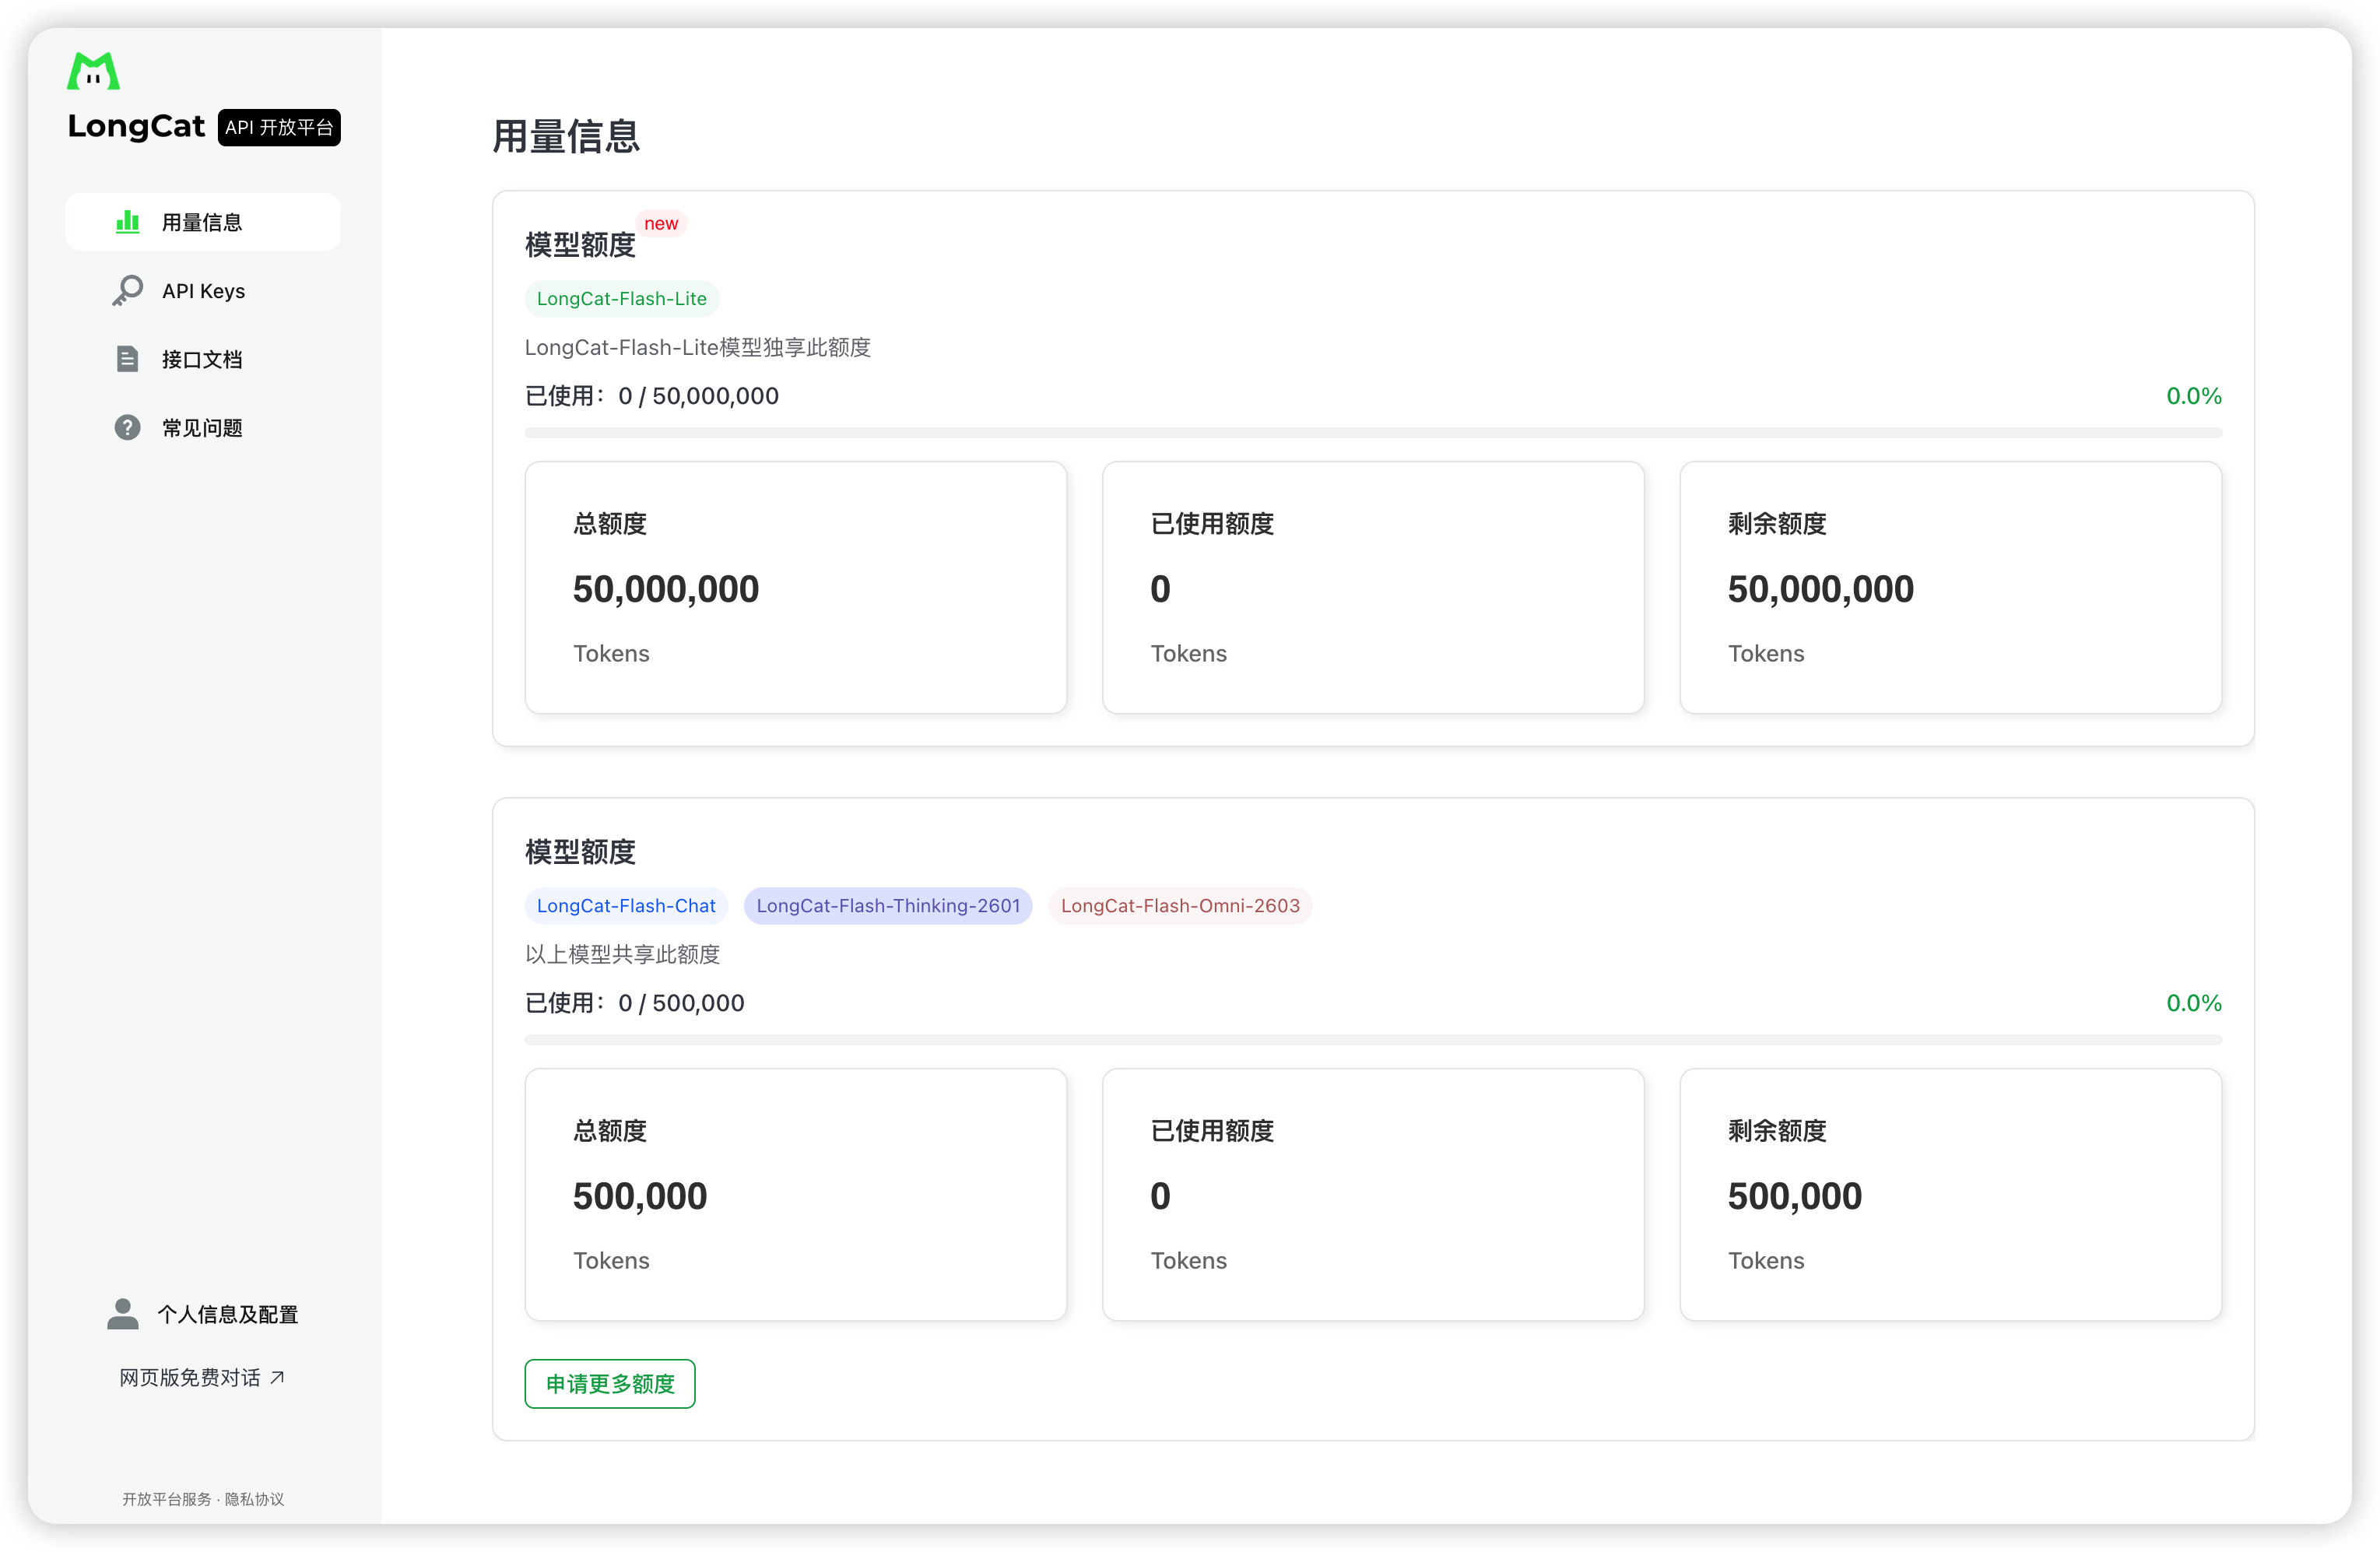The height and width of the screenshot is (1552, 2380).
Task: Click the bar chart usage icon
Action: tap(127, 222)
